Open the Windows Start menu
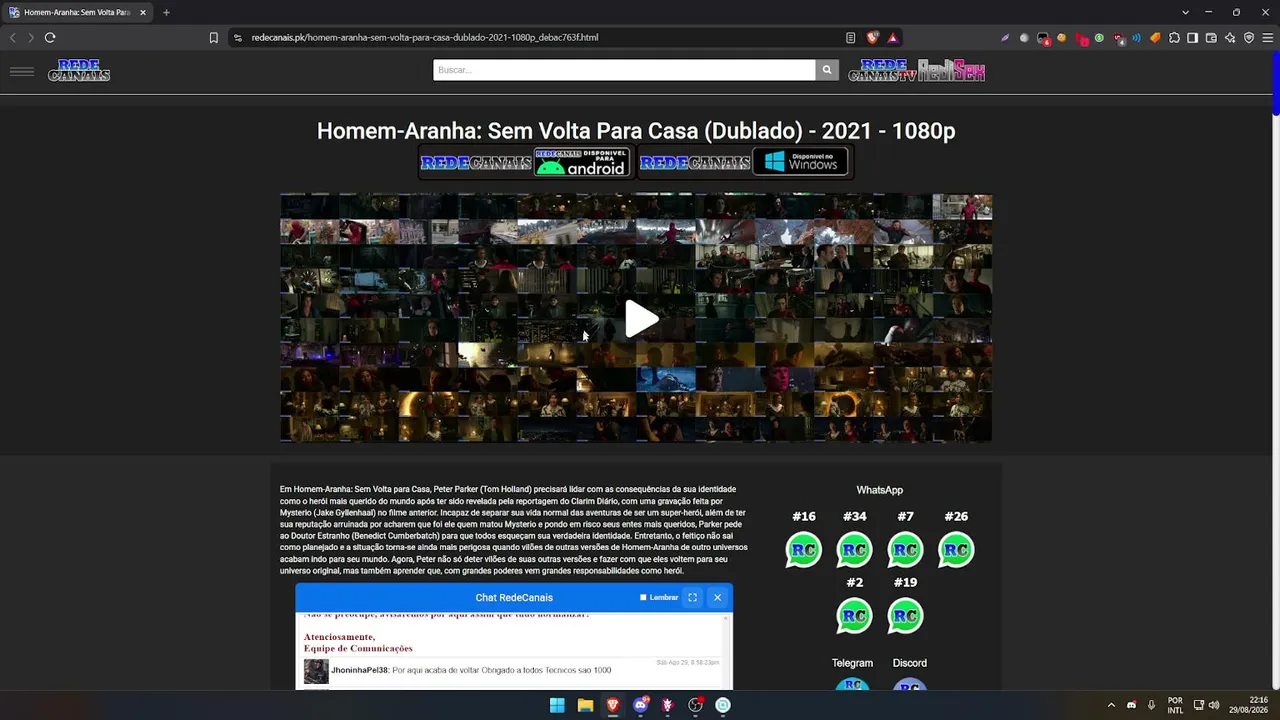The height and width of the screenshot is (720, 1280). tap(557, 706)
